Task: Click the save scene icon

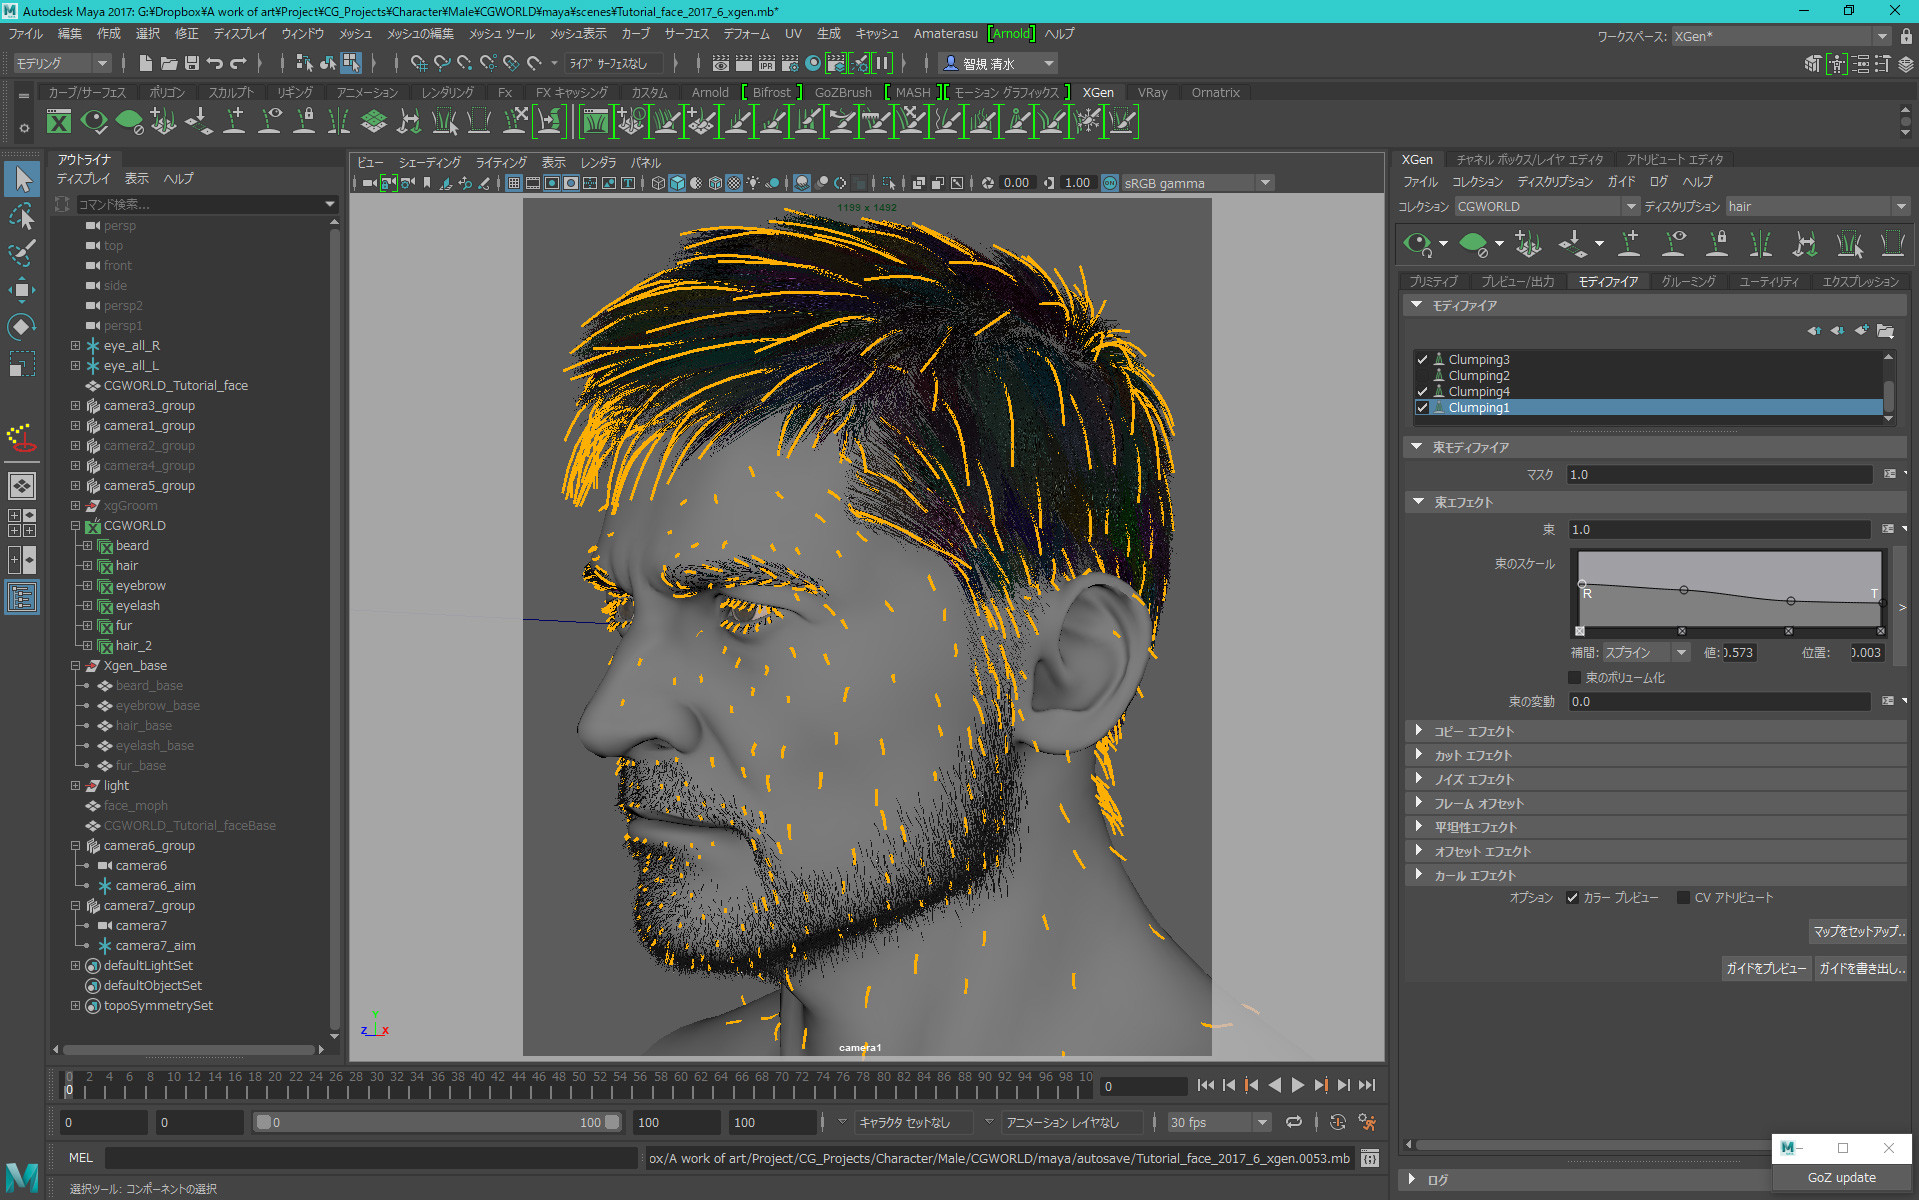Action: pos(192,63)
